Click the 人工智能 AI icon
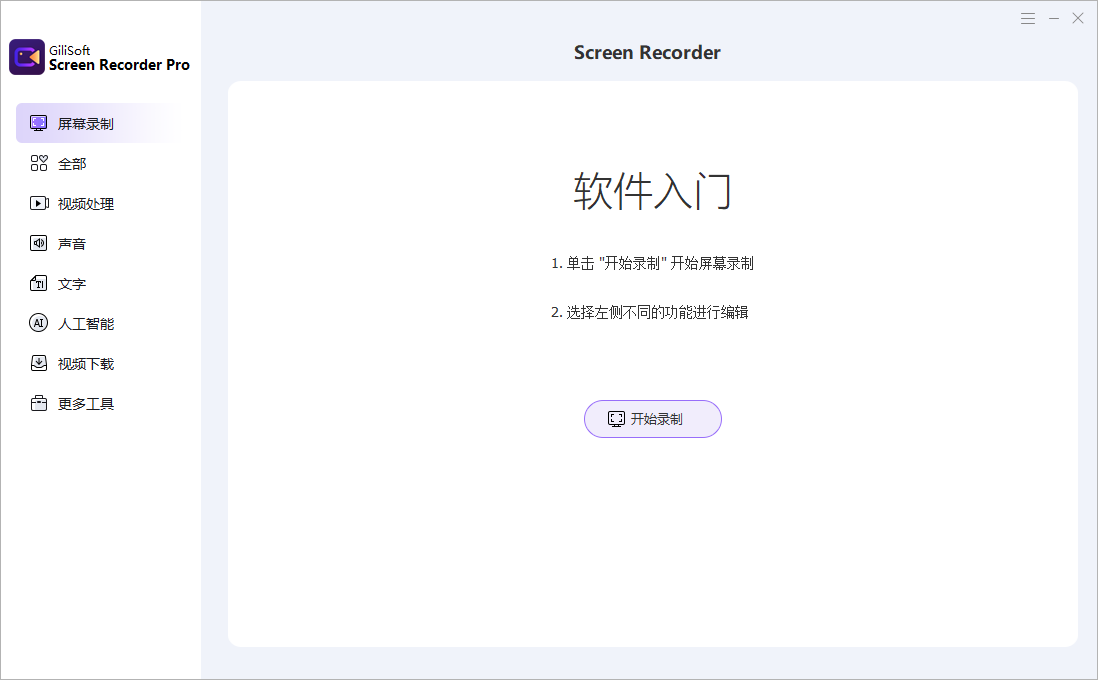 [x=39, y=323]
